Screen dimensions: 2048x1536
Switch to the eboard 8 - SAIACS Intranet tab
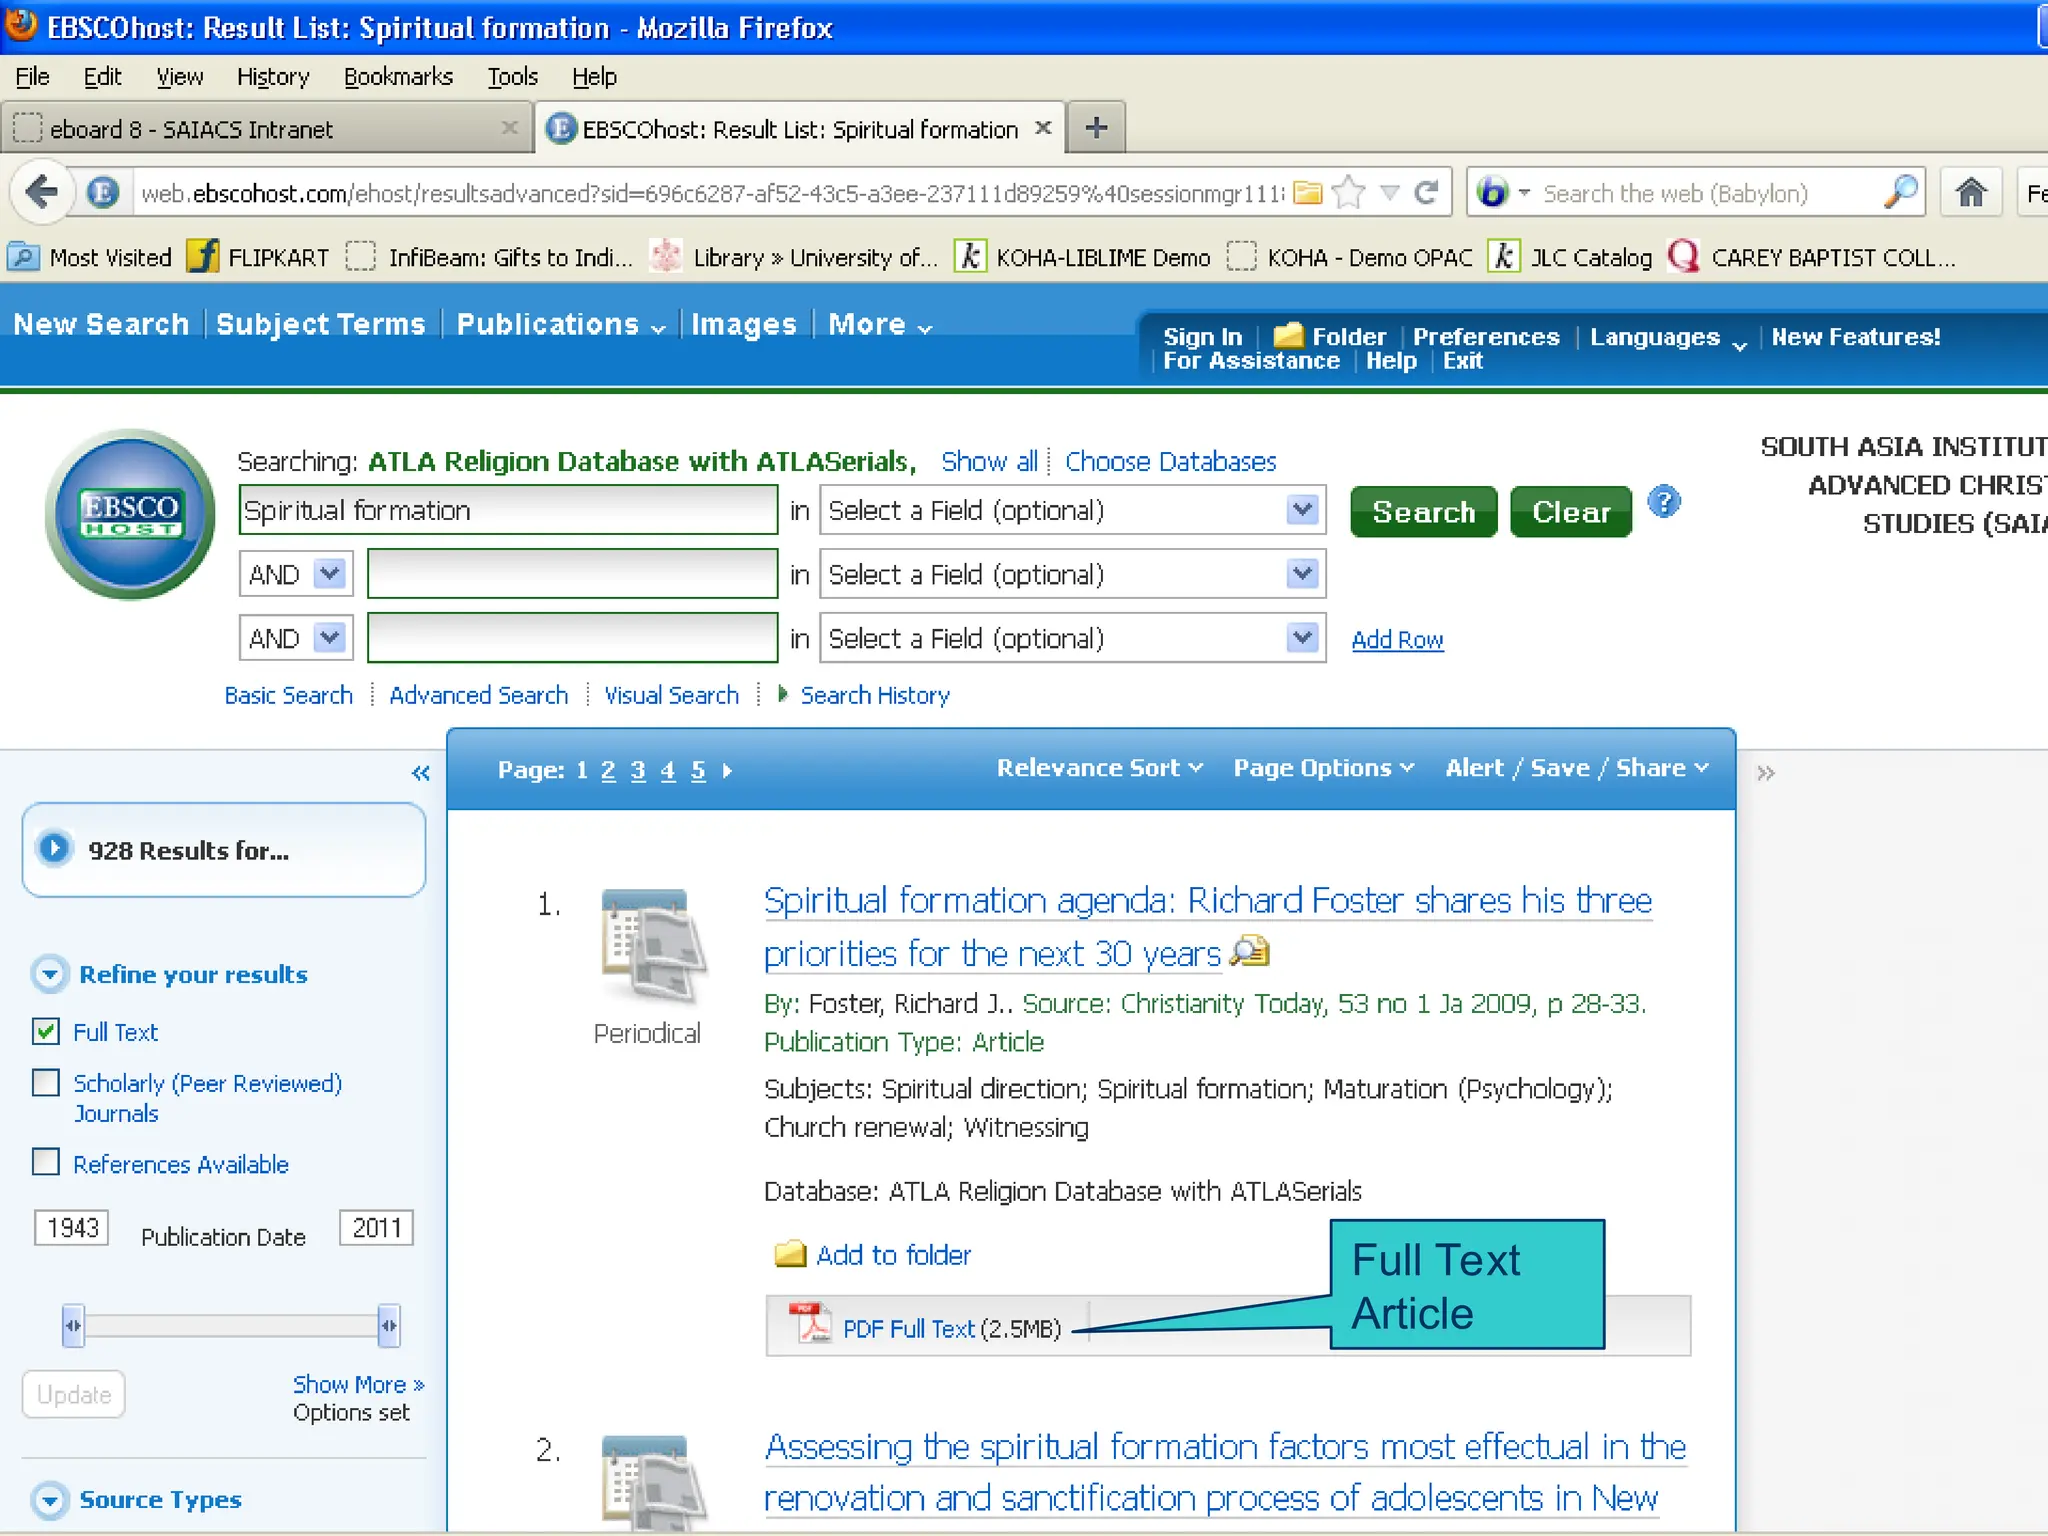[192, 129]
